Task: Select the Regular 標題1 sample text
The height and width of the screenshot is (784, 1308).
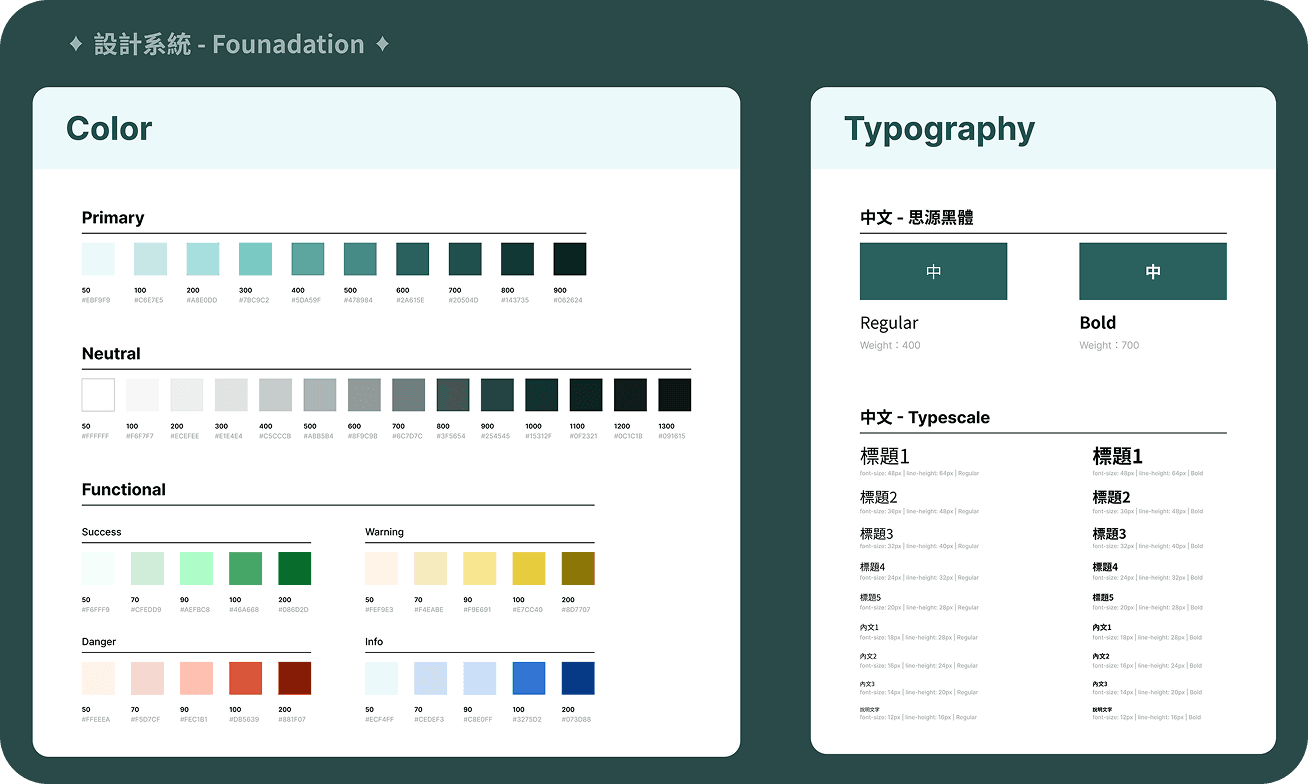Action: pyautogui.click(x=885, y=456)
